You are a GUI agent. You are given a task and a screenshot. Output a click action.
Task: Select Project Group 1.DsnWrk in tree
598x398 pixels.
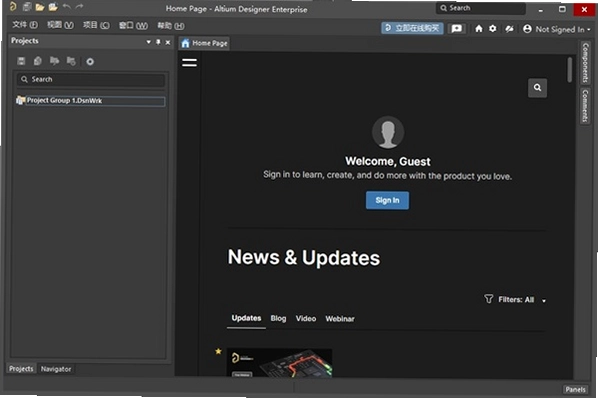91,101
